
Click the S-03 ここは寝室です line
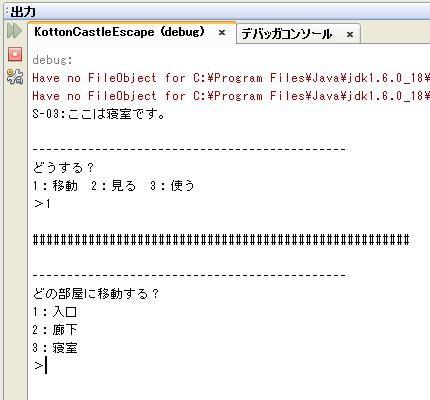coord(99,114)
